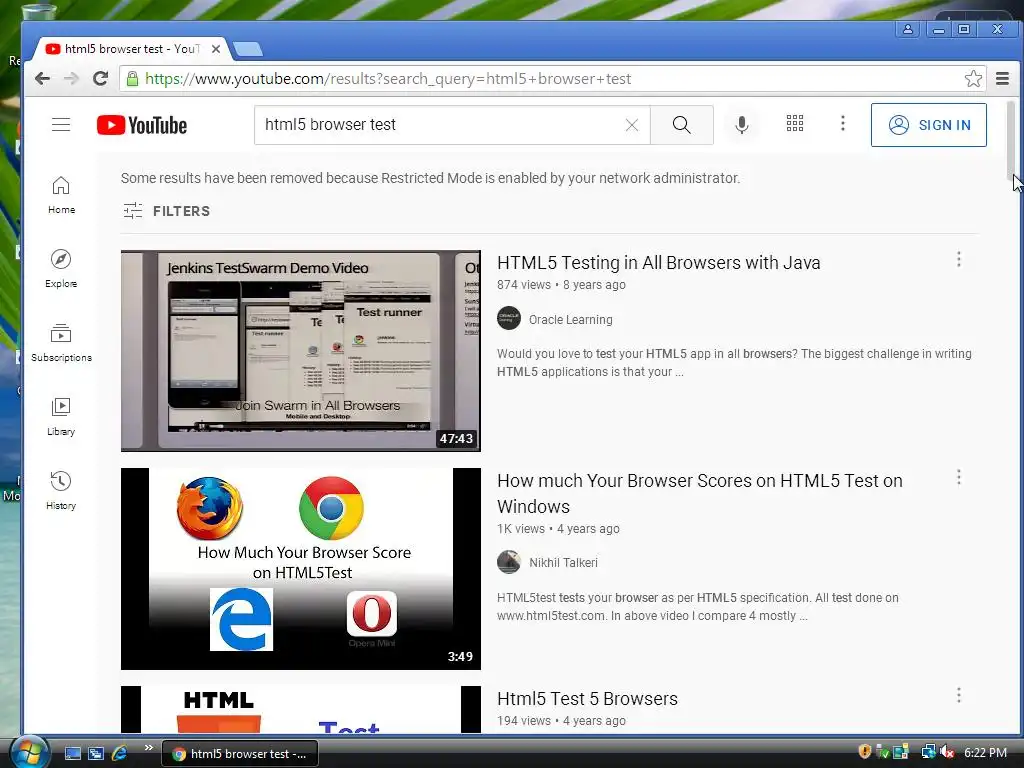Click the magnifier search button
This screenshot has width=1024, height=768.
682,125
